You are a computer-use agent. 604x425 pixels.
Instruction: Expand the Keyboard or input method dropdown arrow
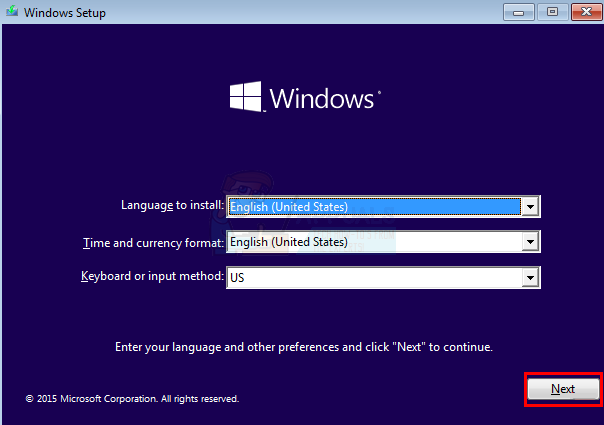coord(530,277)
